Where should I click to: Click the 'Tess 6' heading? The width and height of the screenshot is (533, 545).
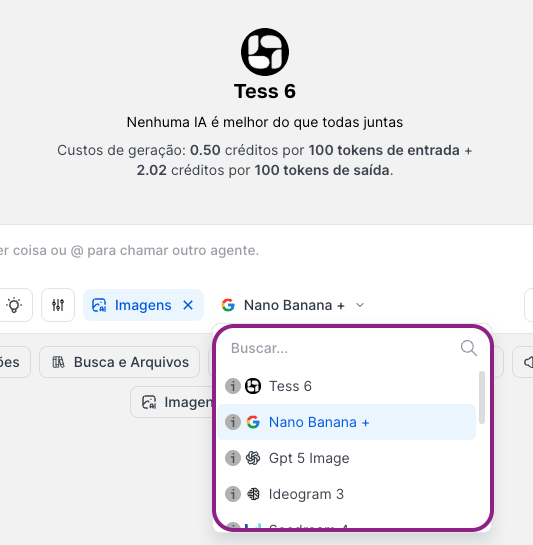click(x=265, y=91)
